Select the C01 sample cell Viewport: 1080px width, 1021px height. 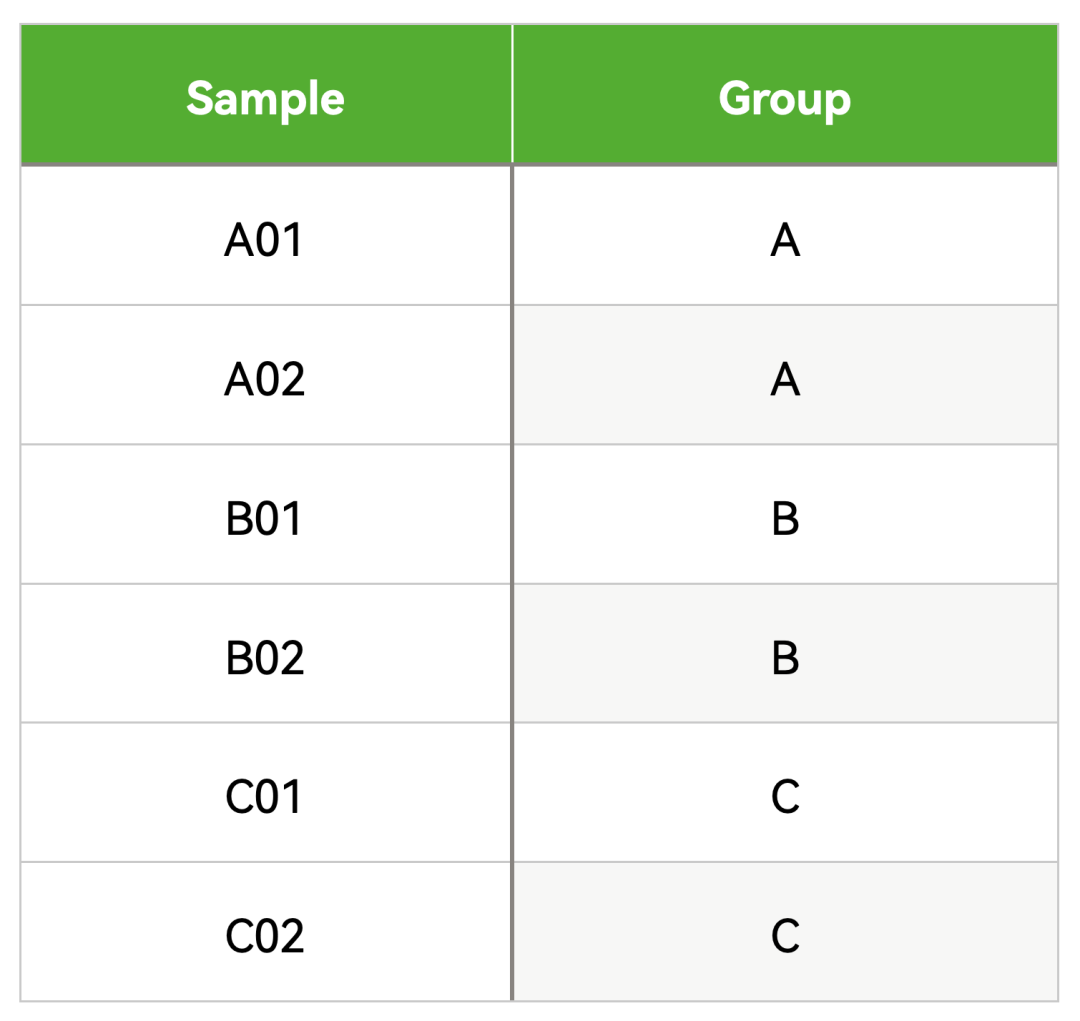click(x=266, y=792)
